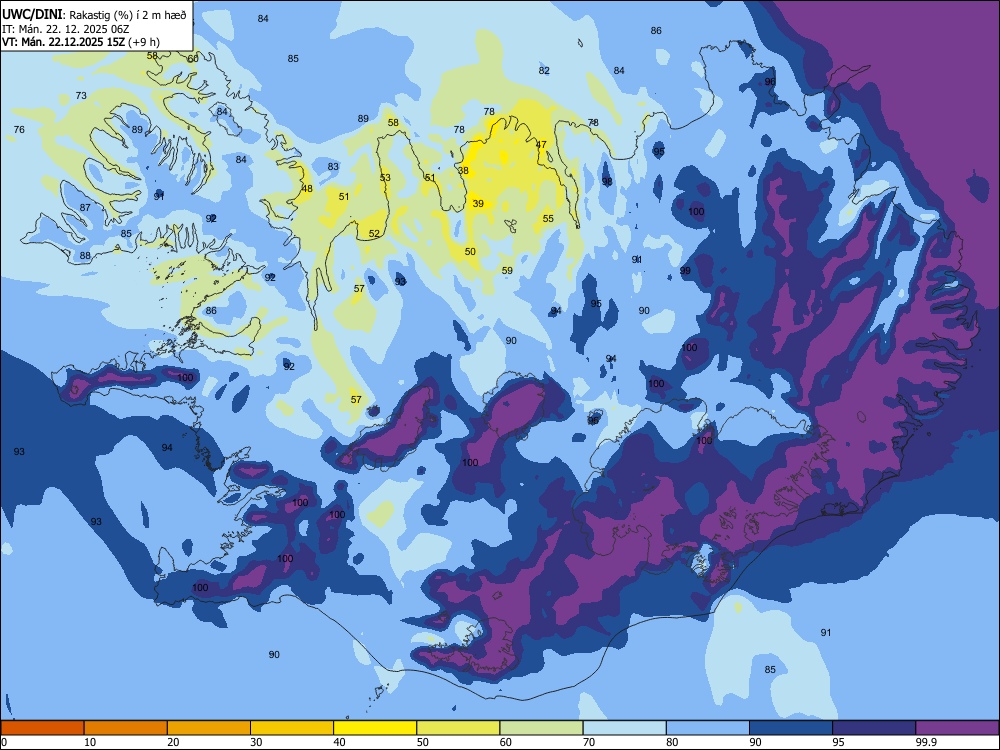
Task: Pick the 20–30 amber legend swatch
Action: point(209,728)
